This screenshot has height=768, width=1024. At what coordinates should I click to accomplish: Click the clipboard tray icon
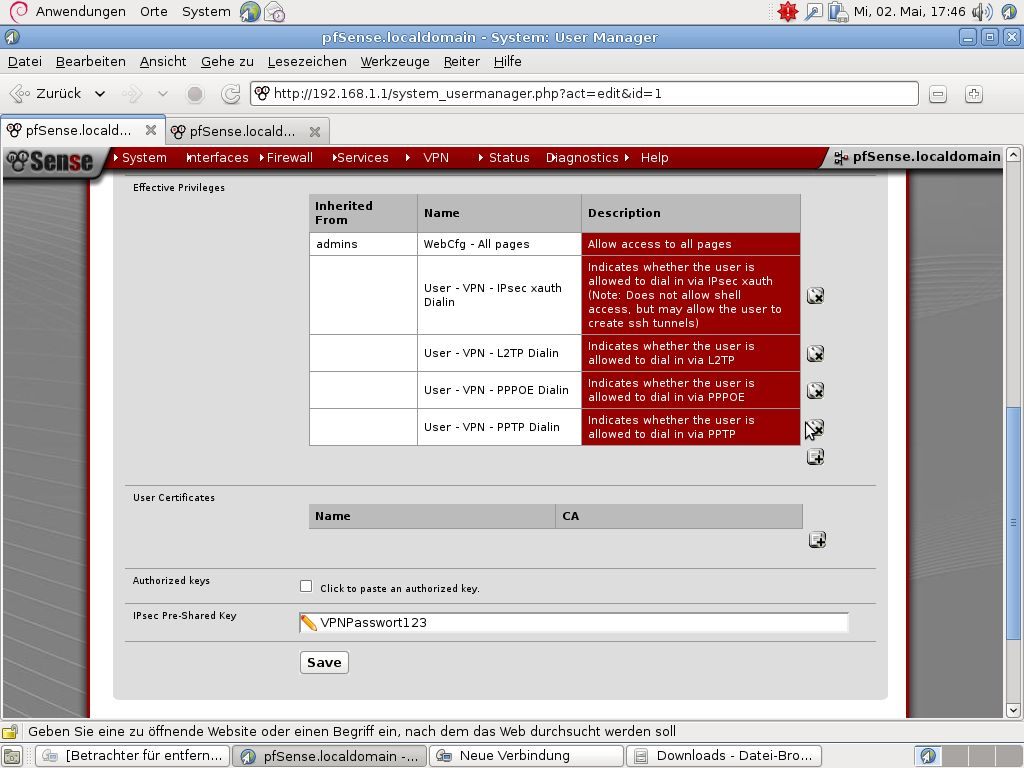(x=837, y=12)
